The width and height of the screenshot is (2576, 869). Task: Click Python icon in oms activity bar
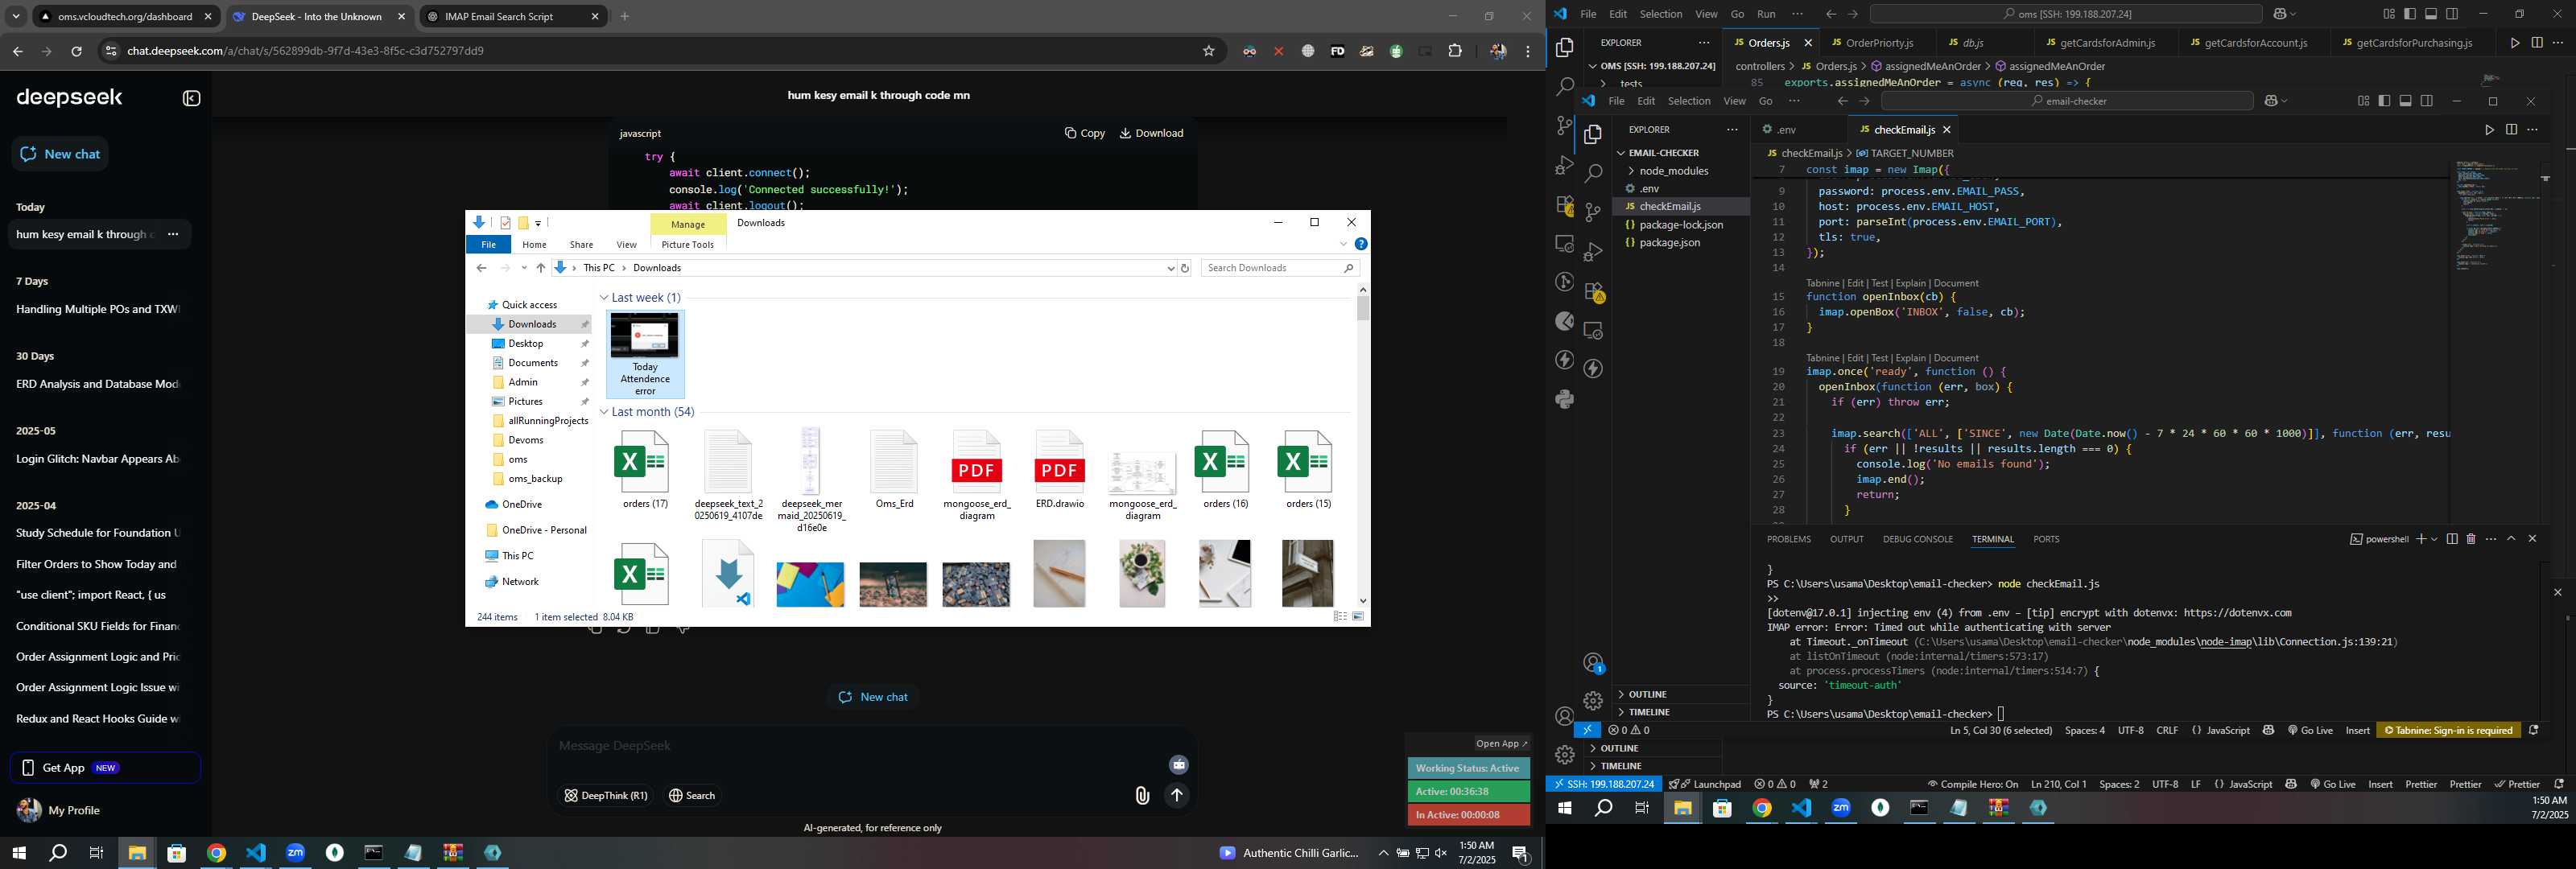point(1565,399)
